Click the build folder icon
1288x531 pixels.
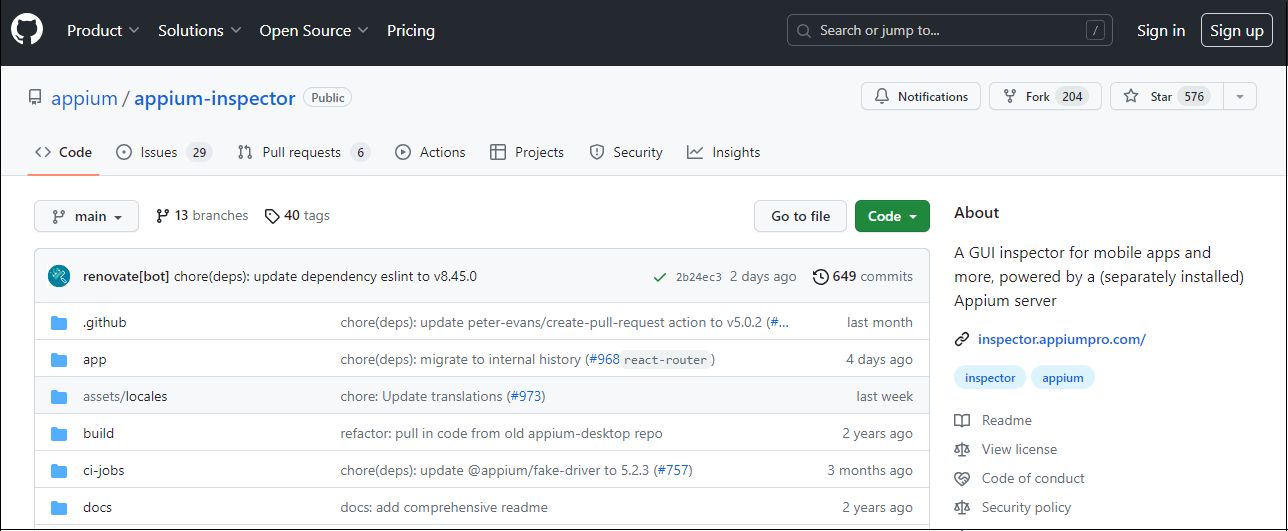coord(59,433)
